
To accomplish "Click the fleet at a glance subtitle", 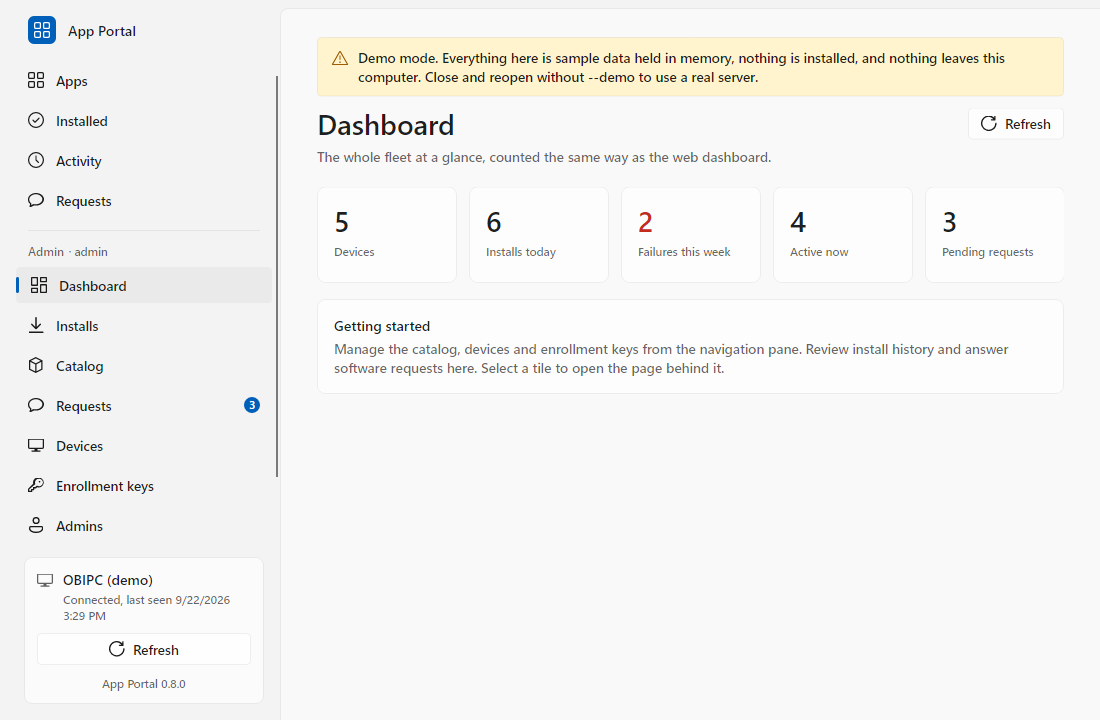I will point(544,157).
